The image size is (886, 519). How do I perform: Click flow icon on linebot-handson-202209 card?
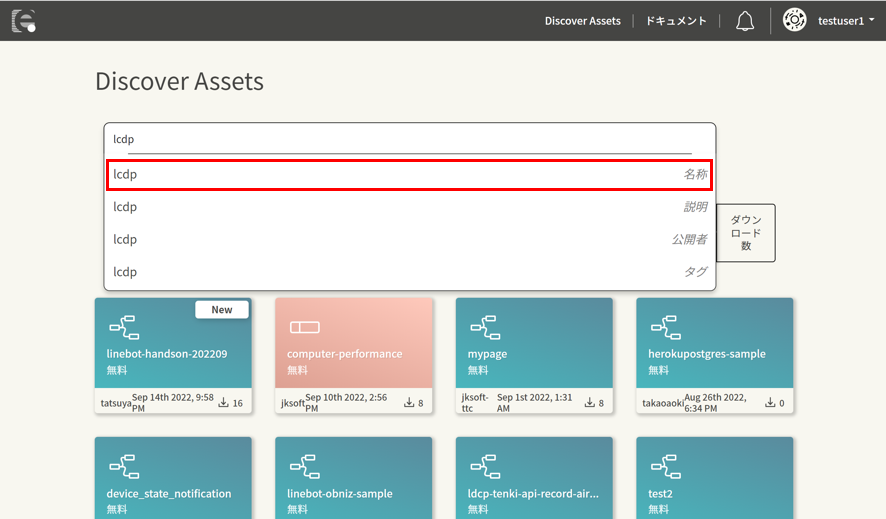tap(124, 328)
